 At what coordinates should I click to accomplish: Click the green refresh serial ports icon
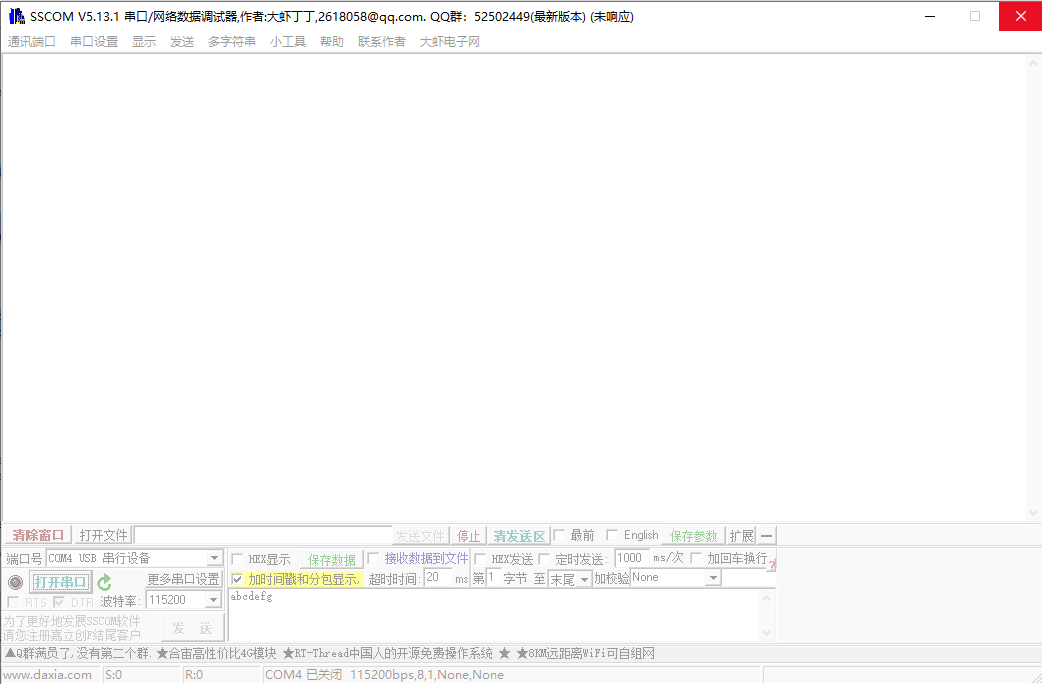click(103, 582)
